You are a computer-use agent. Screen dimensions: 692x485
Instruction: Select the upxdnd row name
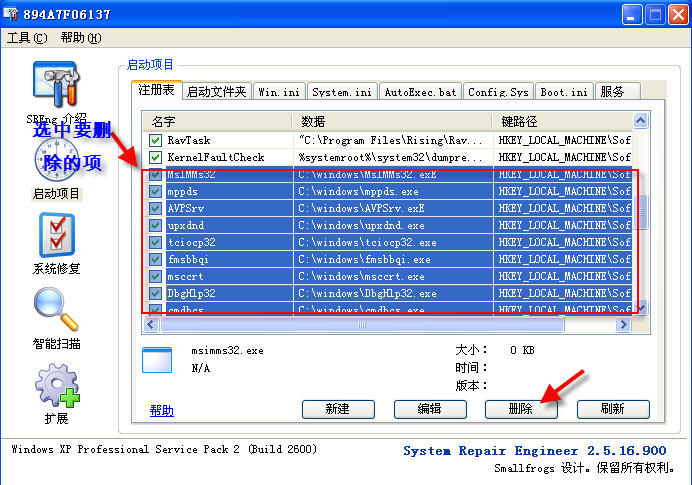(185, 226)
